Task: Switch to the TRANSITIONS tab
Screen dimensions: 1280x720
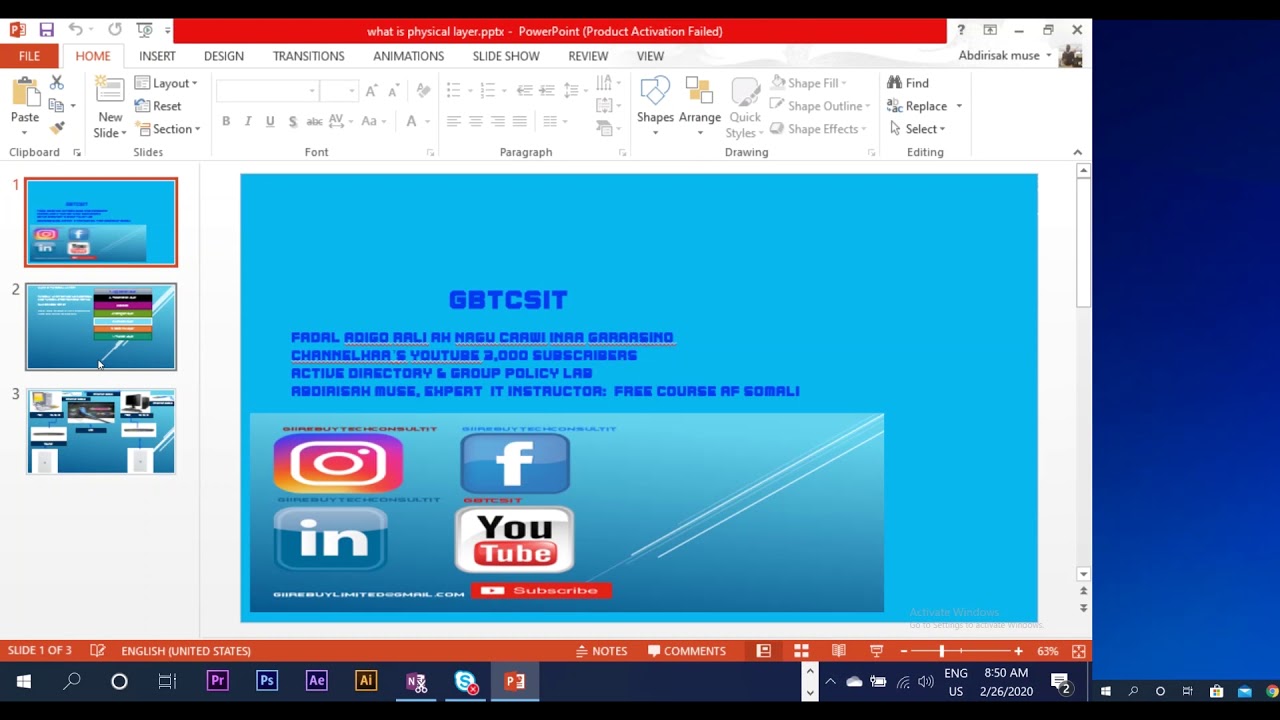Action: (x=309, y=56)
